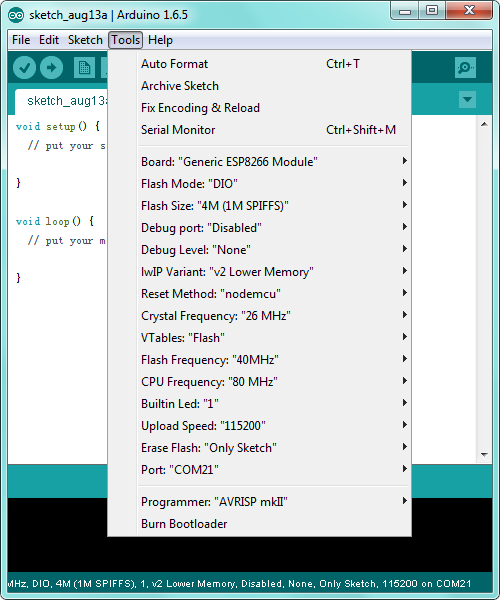
Task: Expand Port "COM21" submenu
Action: click(259, 470)
